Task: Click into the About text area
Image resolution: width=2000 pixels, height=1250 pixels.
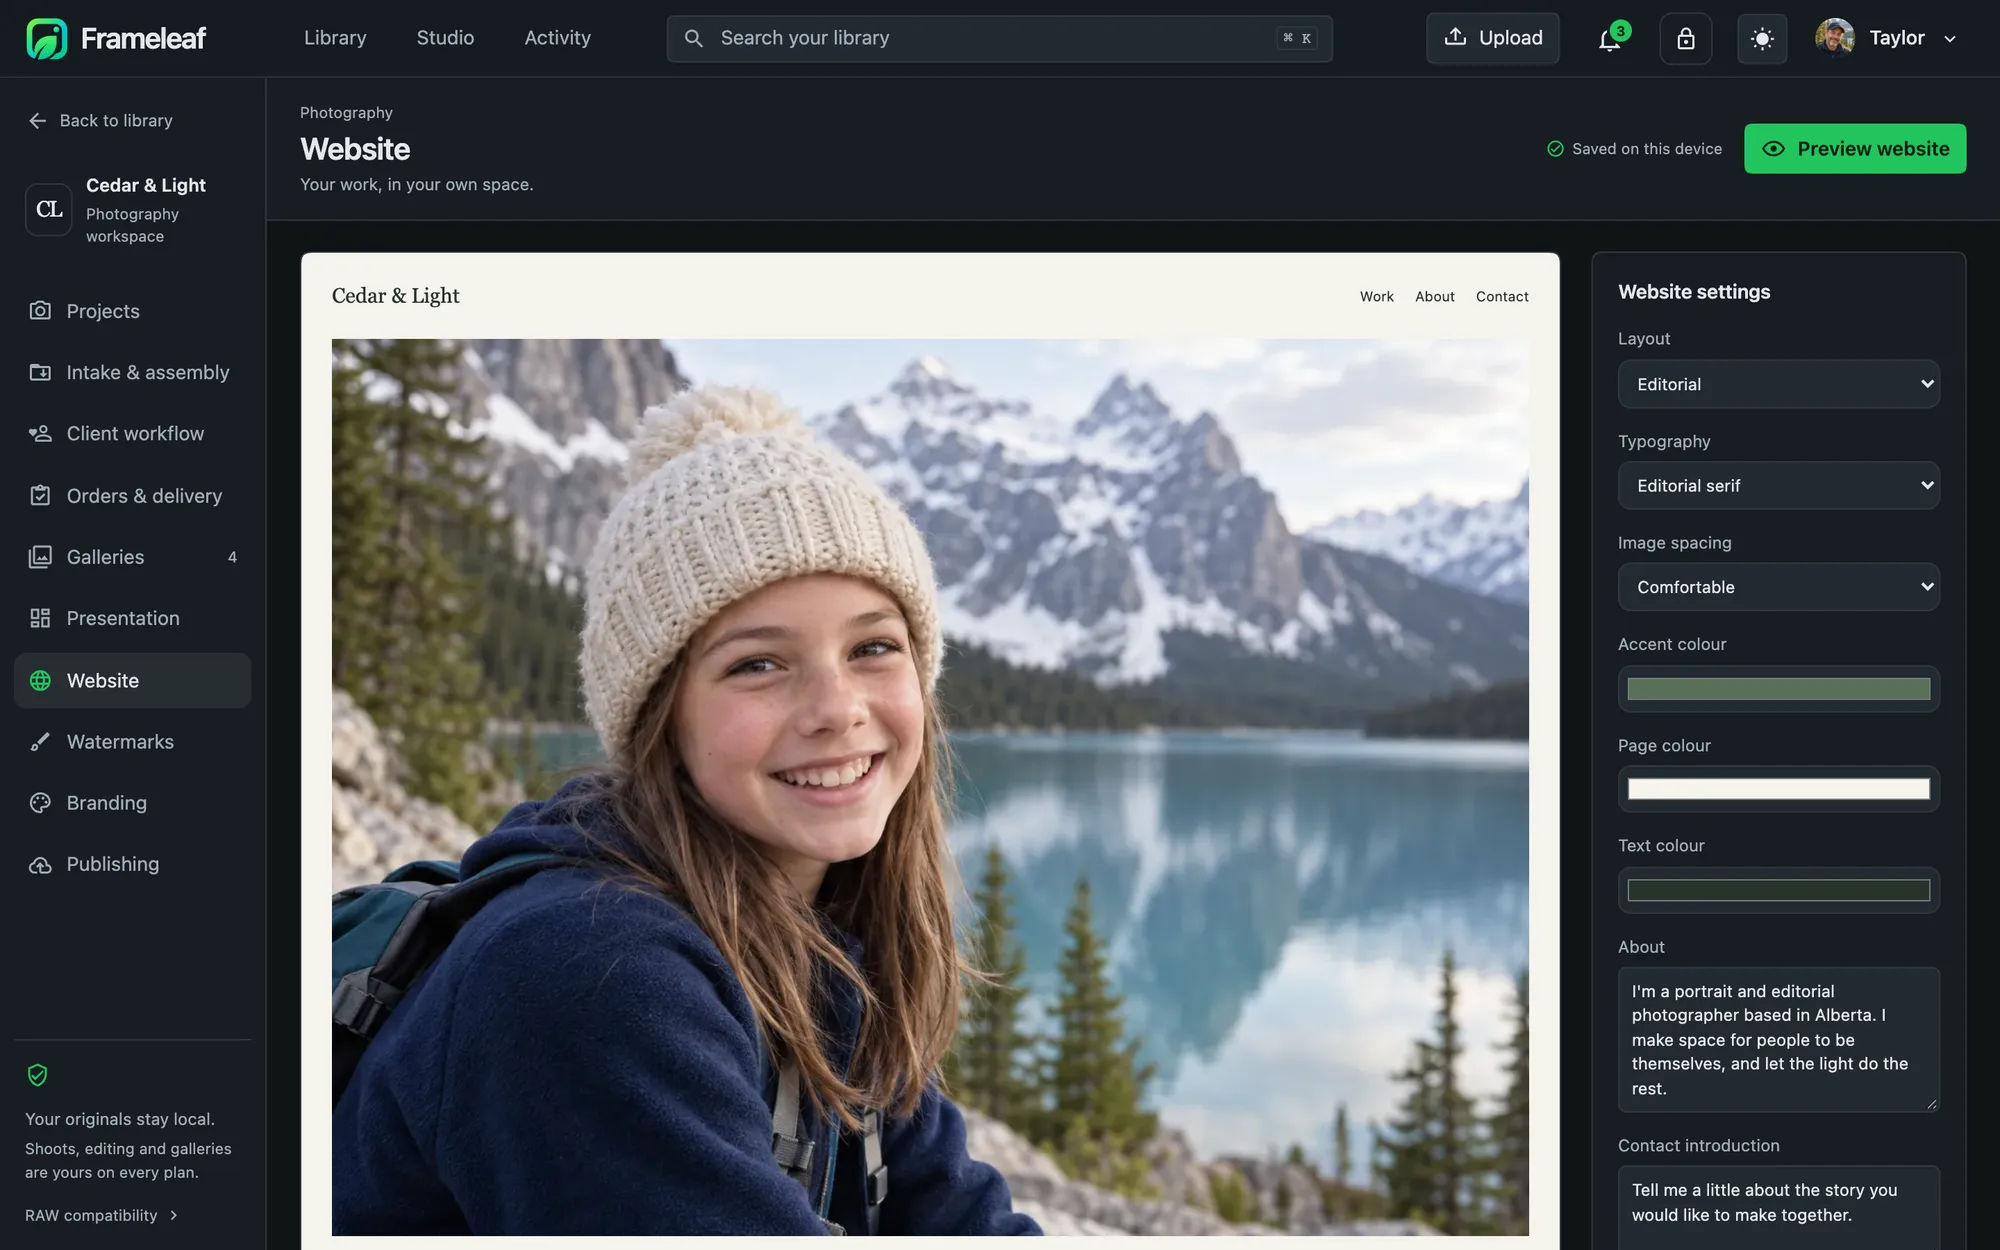Action: point(1778,1040)
